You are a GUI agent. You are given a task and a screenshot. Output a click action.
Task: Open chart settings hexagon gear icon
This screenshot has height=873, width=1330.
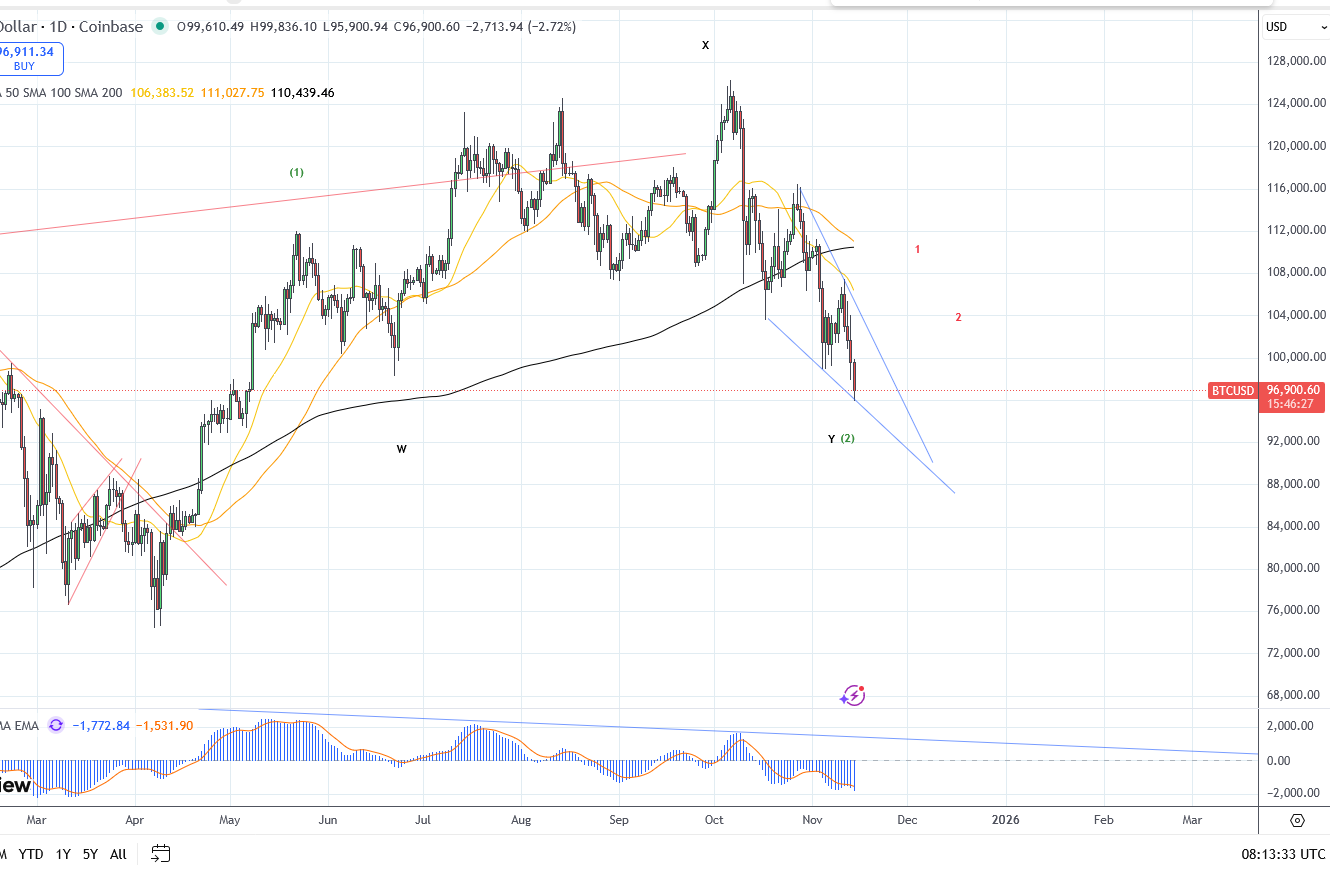1297,820
